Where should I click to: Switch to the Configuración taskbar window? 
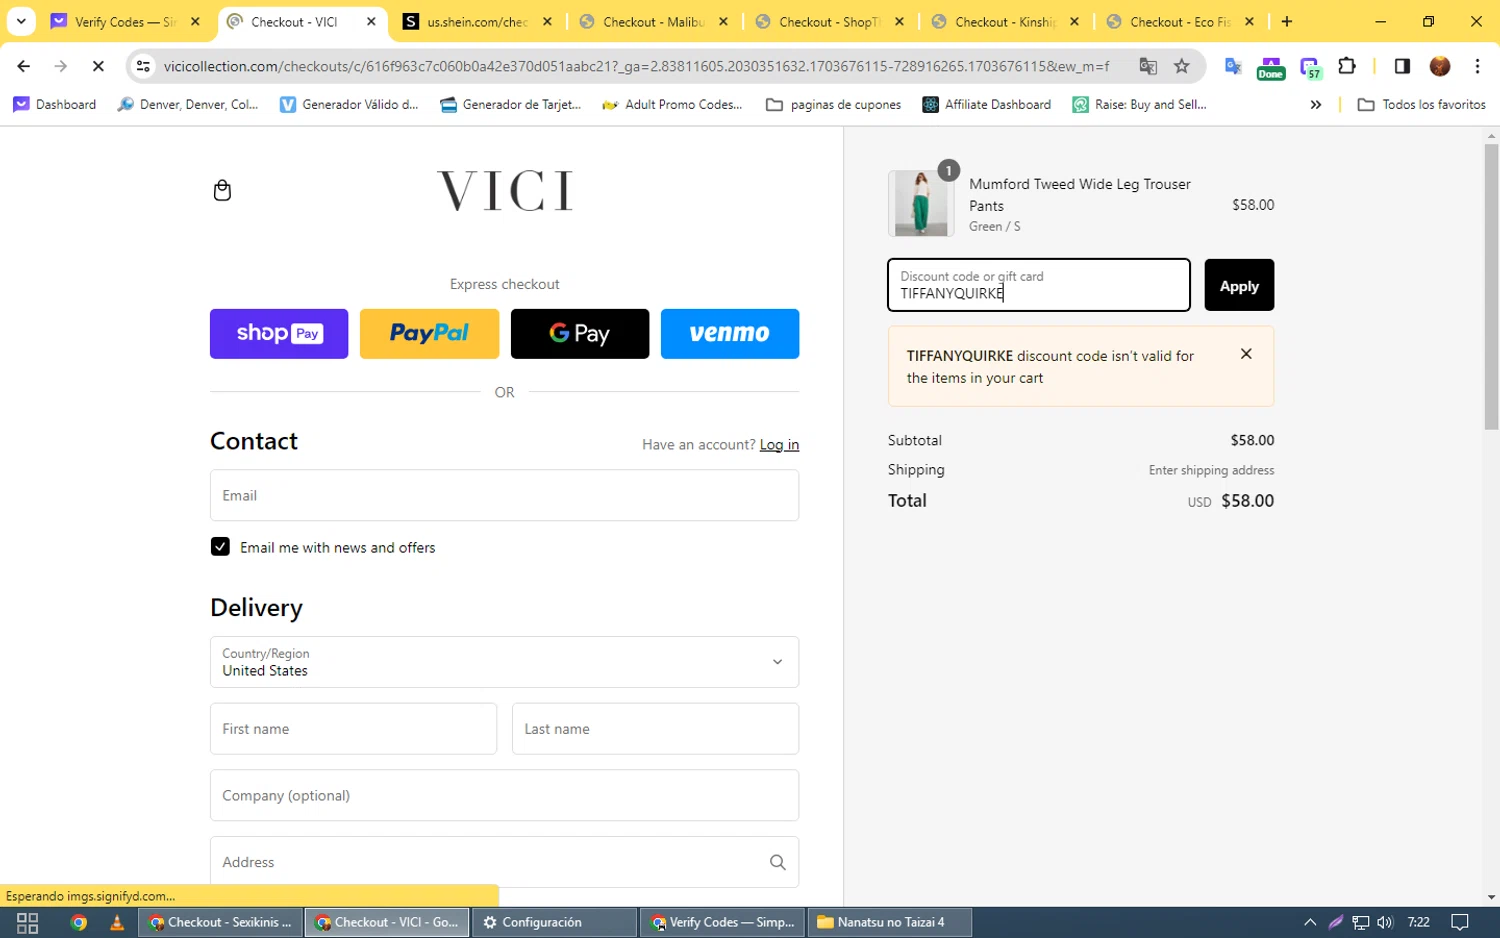tap(554, 922)
